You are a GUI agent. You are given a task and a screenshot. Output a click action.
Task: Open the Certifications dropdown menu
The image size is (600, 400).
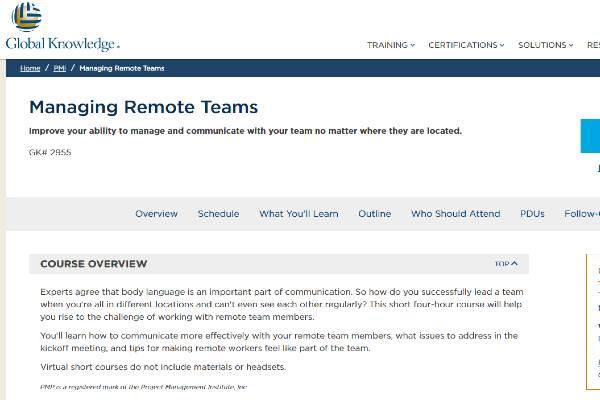[x=465, y=45]
